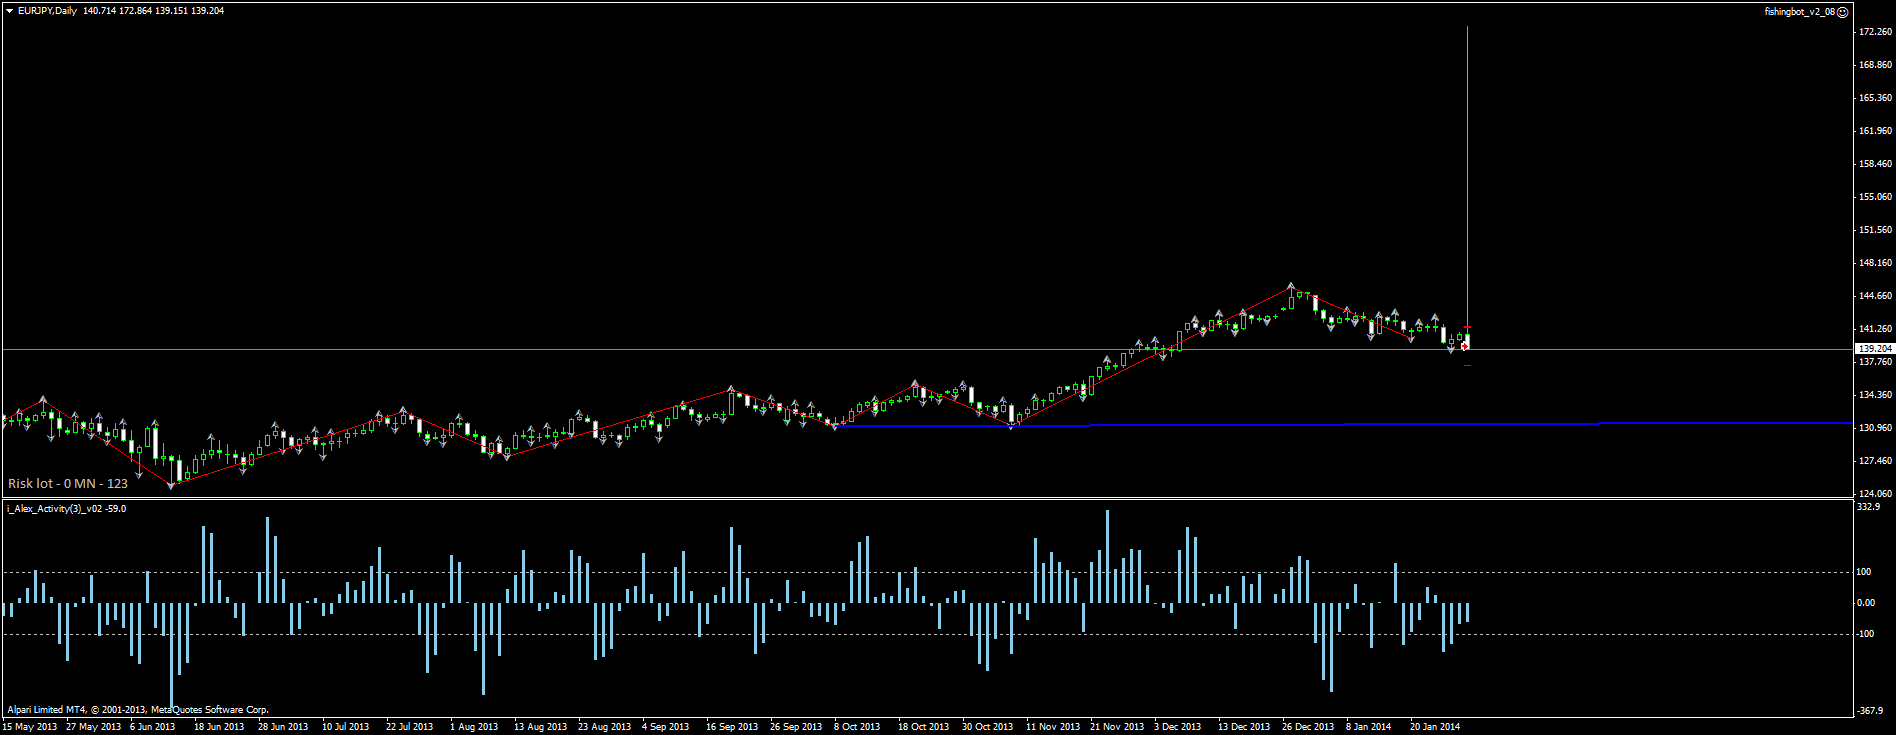Click the 11 Nov 2013 date label

pos(1053,727)
